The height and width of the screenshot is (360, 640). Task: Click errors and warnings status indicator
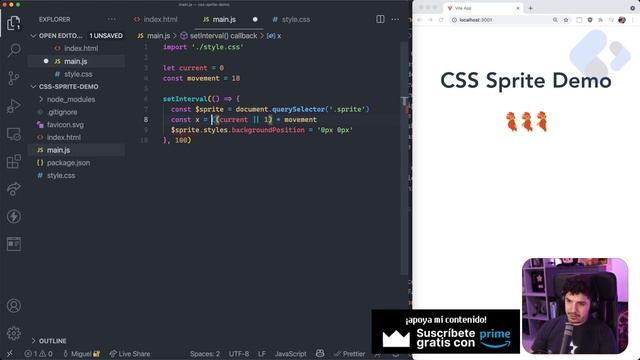38,353
